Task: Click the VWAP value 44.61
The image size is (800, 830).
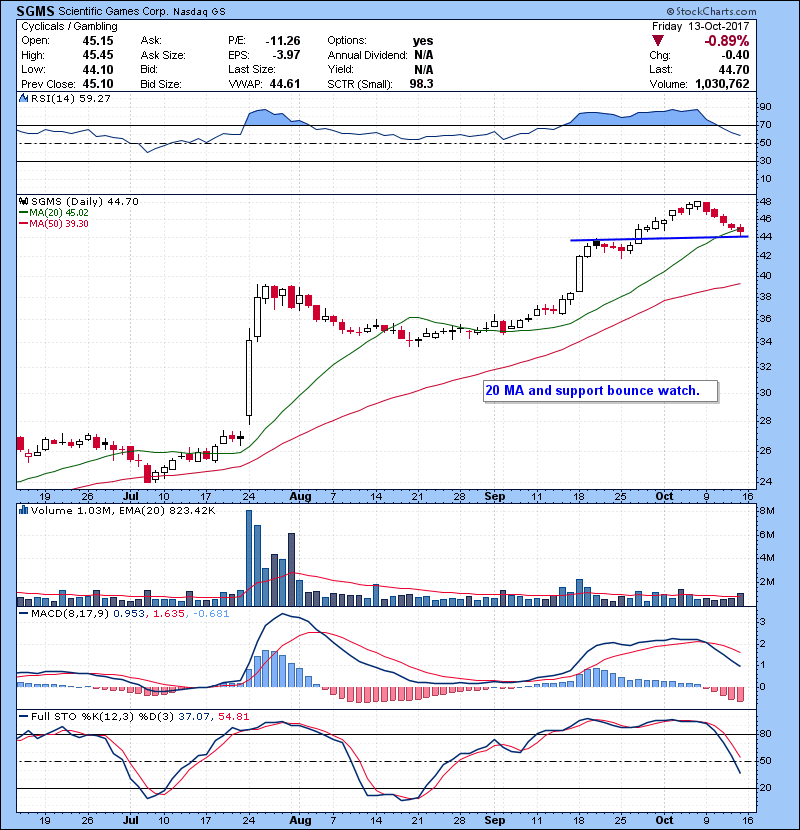Action: 285,84
